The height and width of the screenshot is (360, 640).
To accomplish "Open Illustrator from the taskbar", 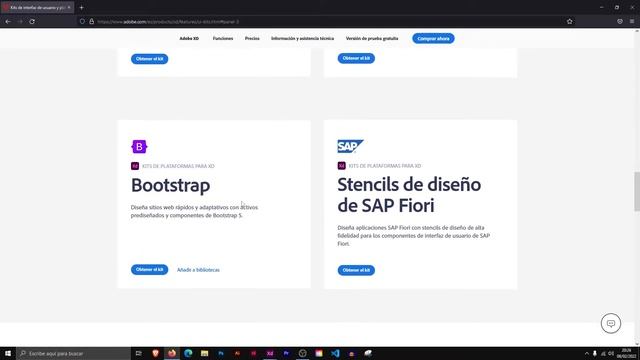I will 237,353.
